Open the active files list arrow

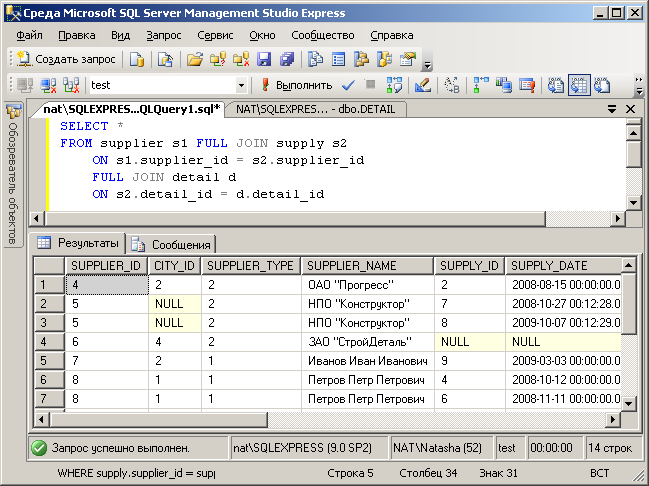click(612, 109)
